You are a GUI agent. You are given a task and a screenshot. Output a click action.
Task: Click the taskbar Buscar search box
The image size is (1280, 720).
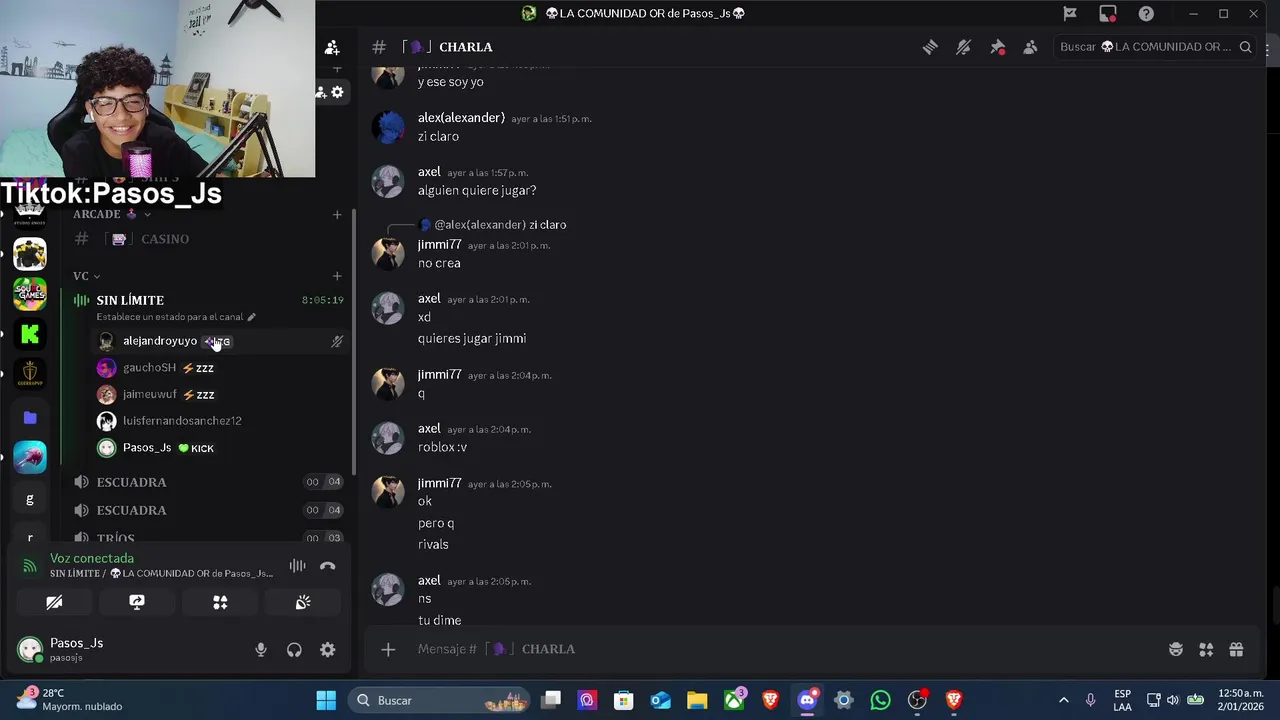tap(440, 700)
